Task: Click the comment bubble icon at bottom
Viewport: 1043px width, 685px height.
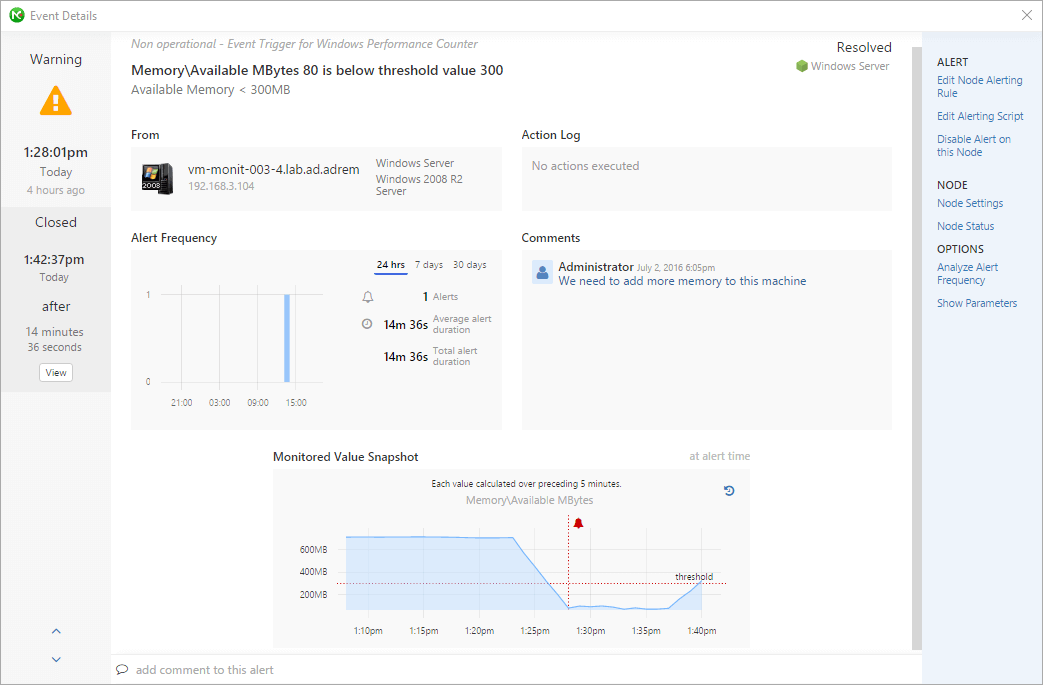Action: pyautogui.click(x=122, y=670)
